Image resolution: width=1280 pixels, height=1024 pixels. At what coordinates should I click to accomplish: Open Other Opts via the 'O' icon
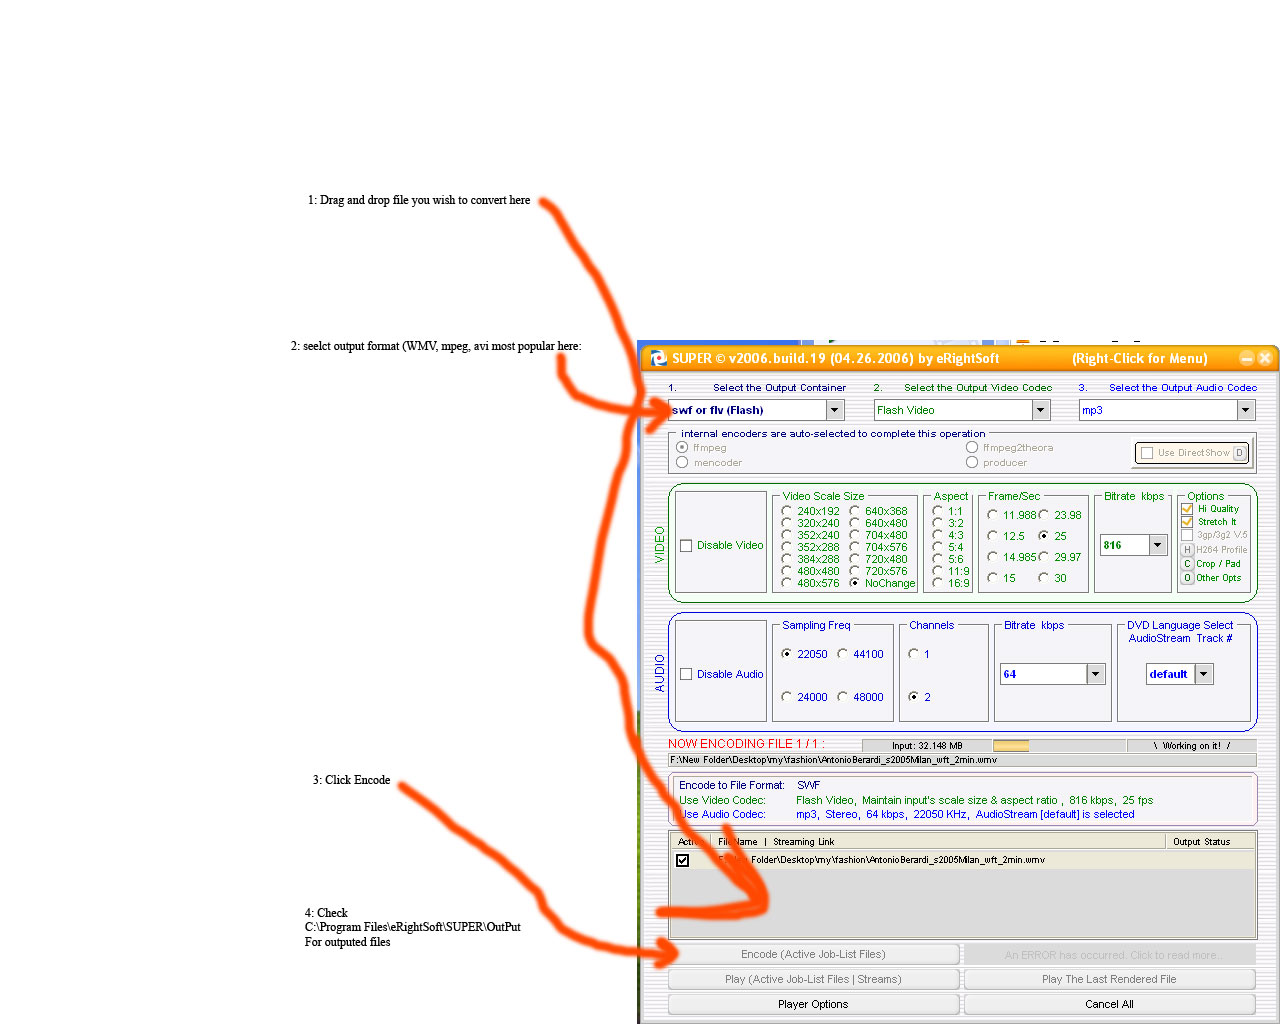coord(1187,578)
